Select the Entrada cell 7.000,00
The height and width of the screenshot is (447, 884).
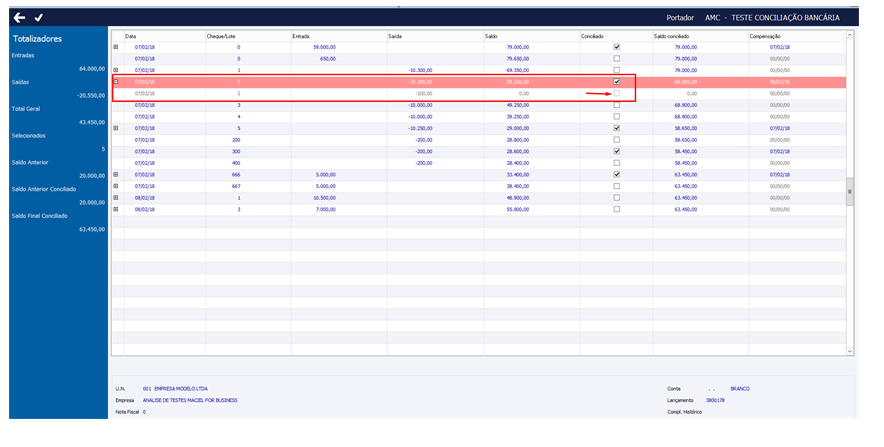(x=325, y=209)
